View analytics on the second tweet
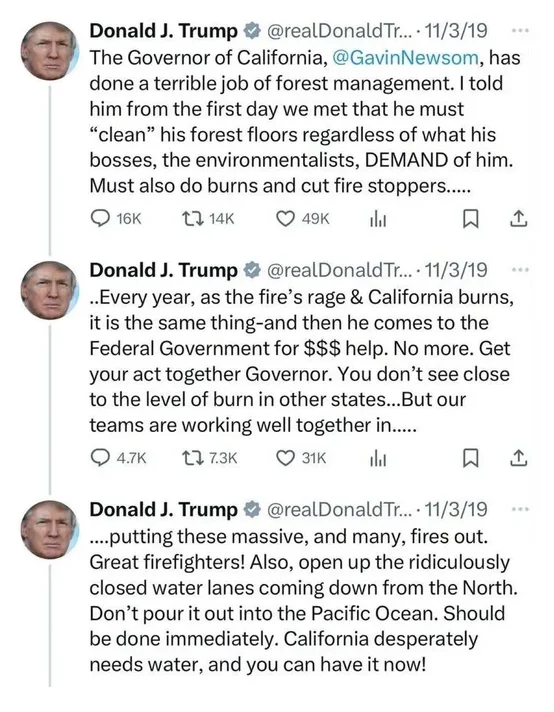The image size is (554, 712). tap(378, 459)
